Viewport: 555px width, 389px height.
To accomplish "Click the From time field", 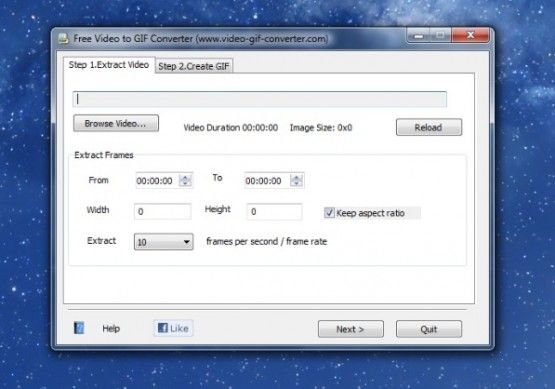I will coord(164,181).
